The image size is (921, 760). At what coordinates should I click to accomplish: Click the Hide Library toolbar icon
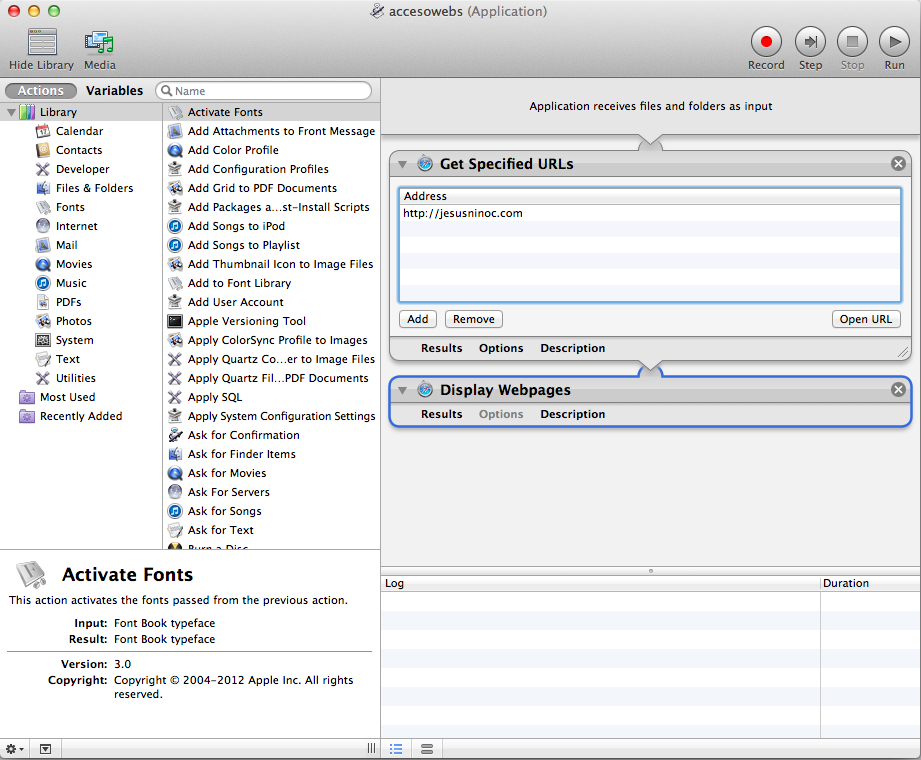pos(42,43)
